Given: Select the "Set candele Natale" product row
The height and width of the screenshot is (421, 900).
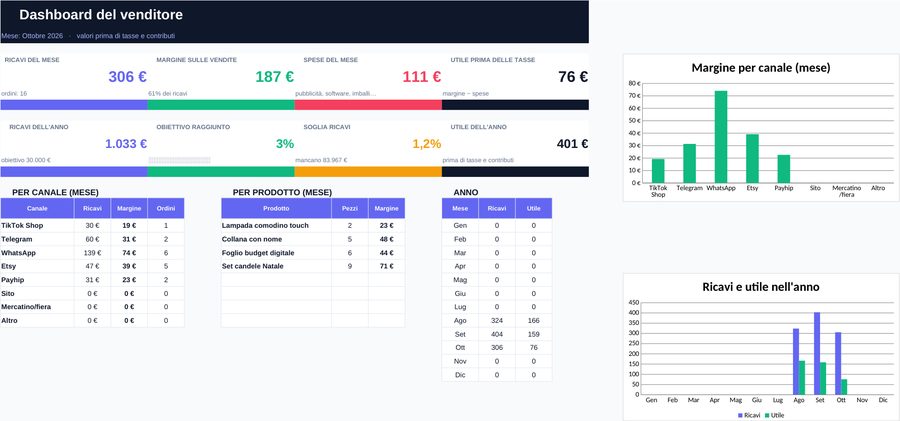Looking at the screenshot, I should click(x=313, y=266).
